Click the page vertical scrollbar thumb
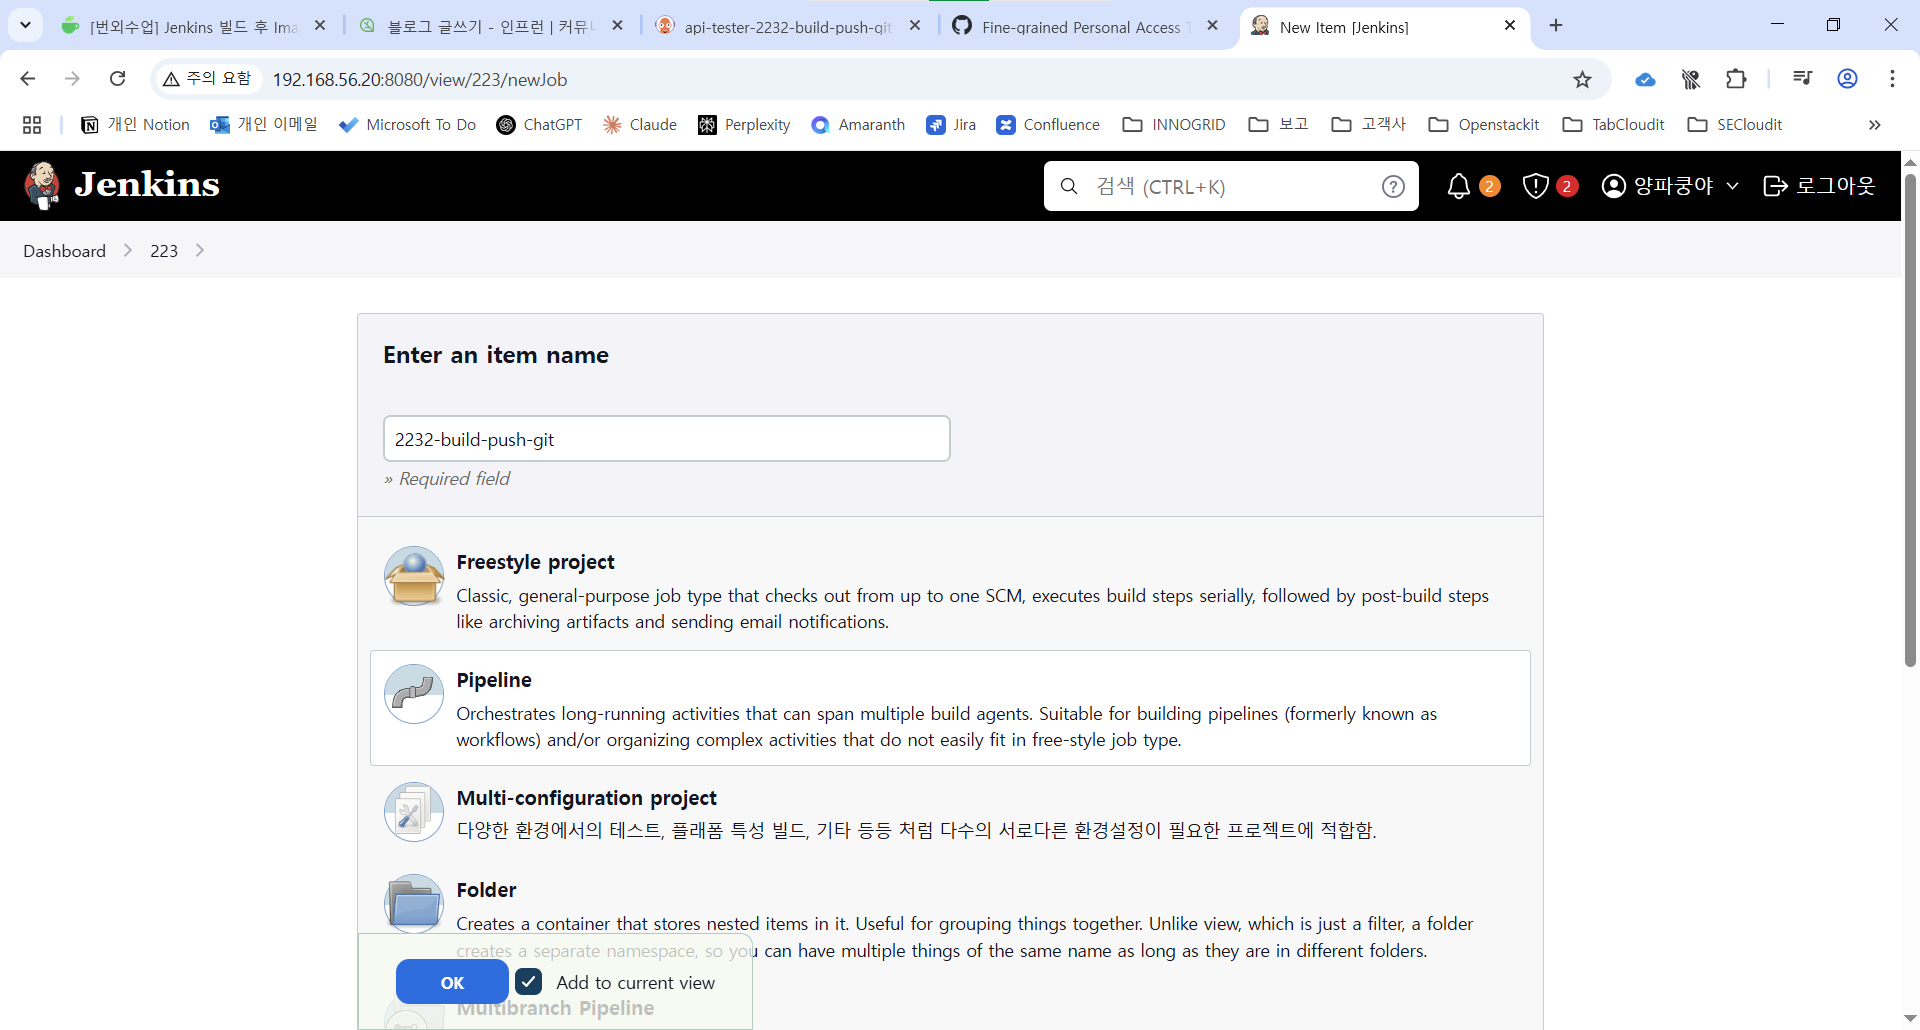Viewport: 1920px width, 1030px height. coord(1910,420)
